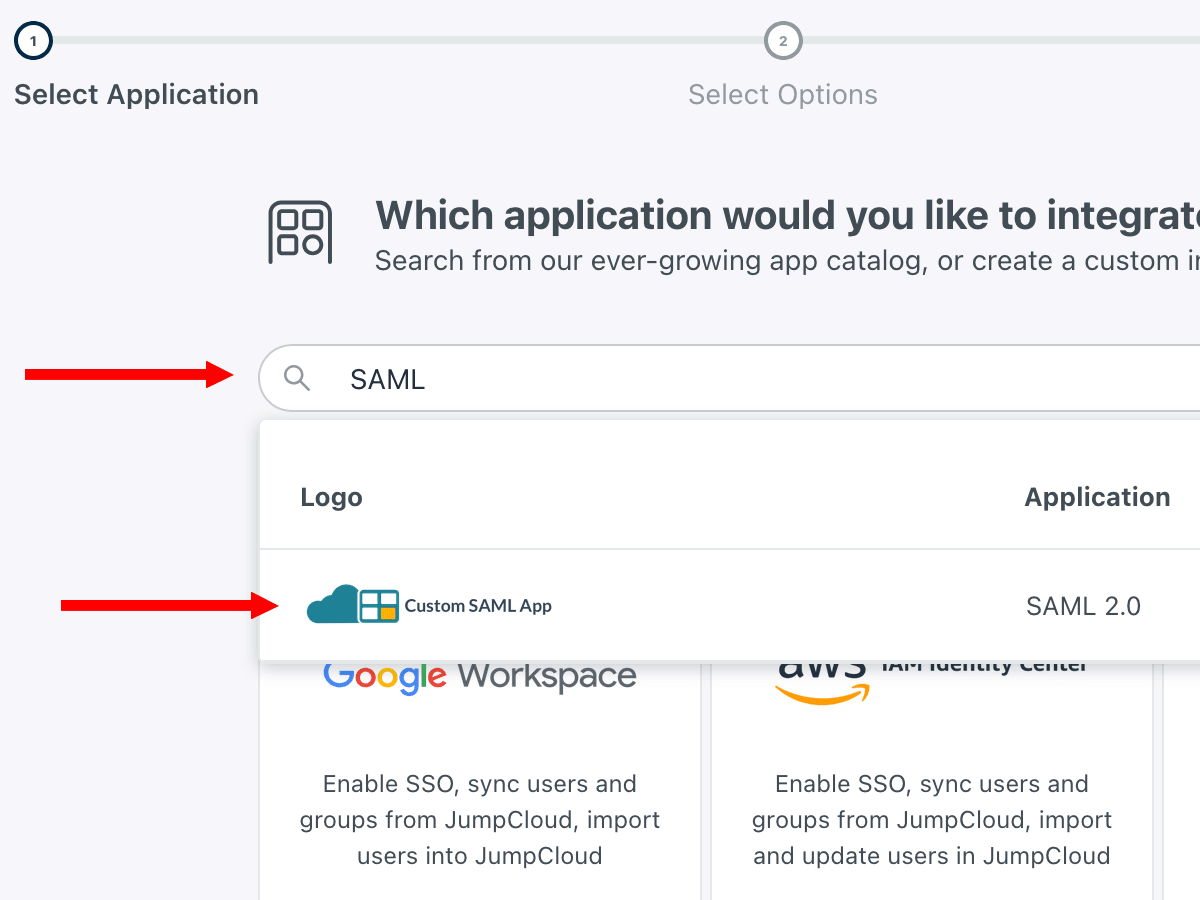Click the application integration heading

coord(787,215)
